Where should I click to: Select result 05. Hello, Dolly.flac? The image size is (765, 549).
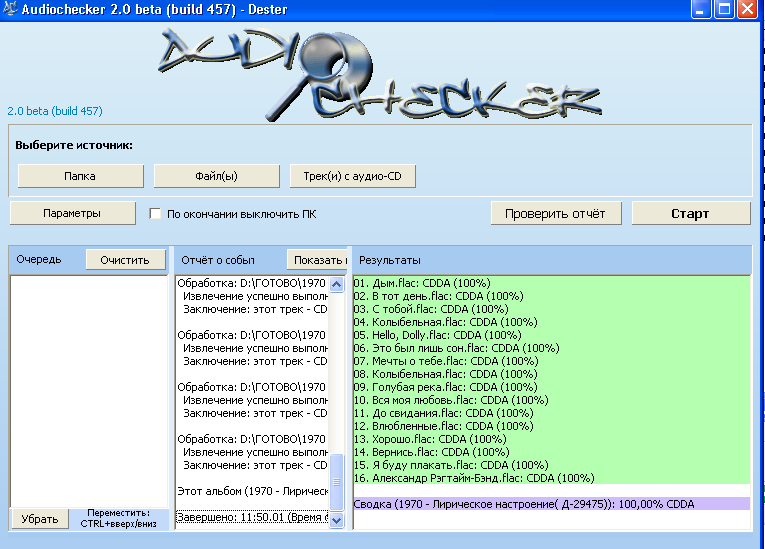pos(437,335)
